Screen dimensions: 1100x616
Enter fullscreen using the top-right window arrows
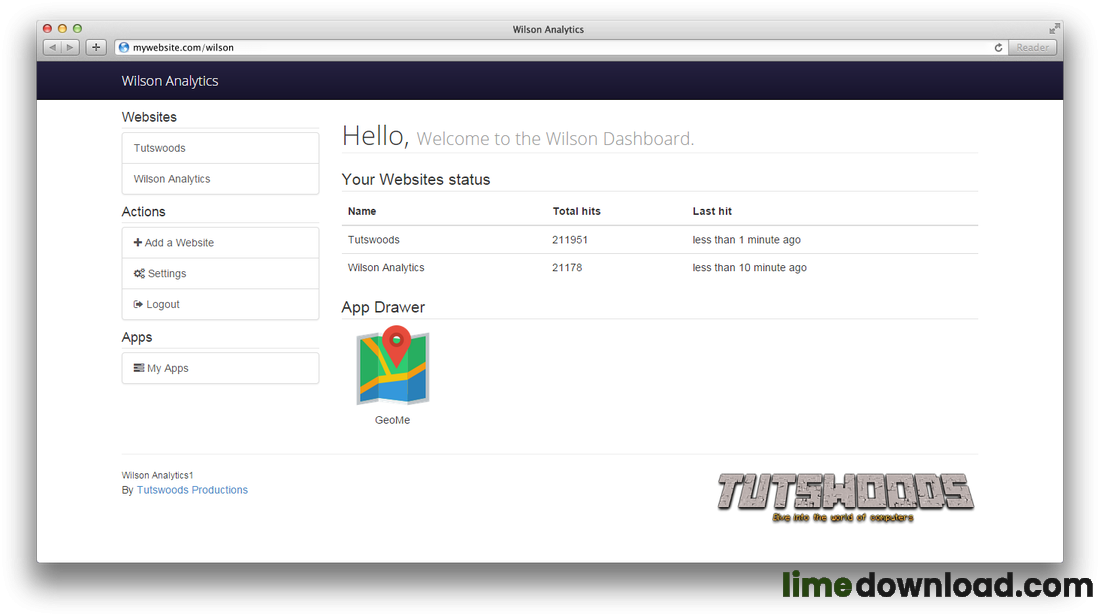pyautogui.click(x=1054, y=29)
